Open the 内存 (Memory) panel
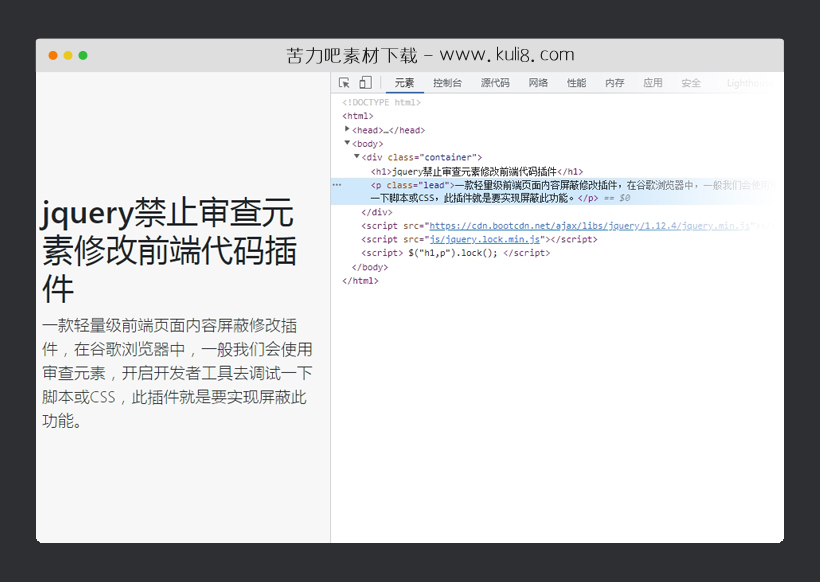 (613, 81)
